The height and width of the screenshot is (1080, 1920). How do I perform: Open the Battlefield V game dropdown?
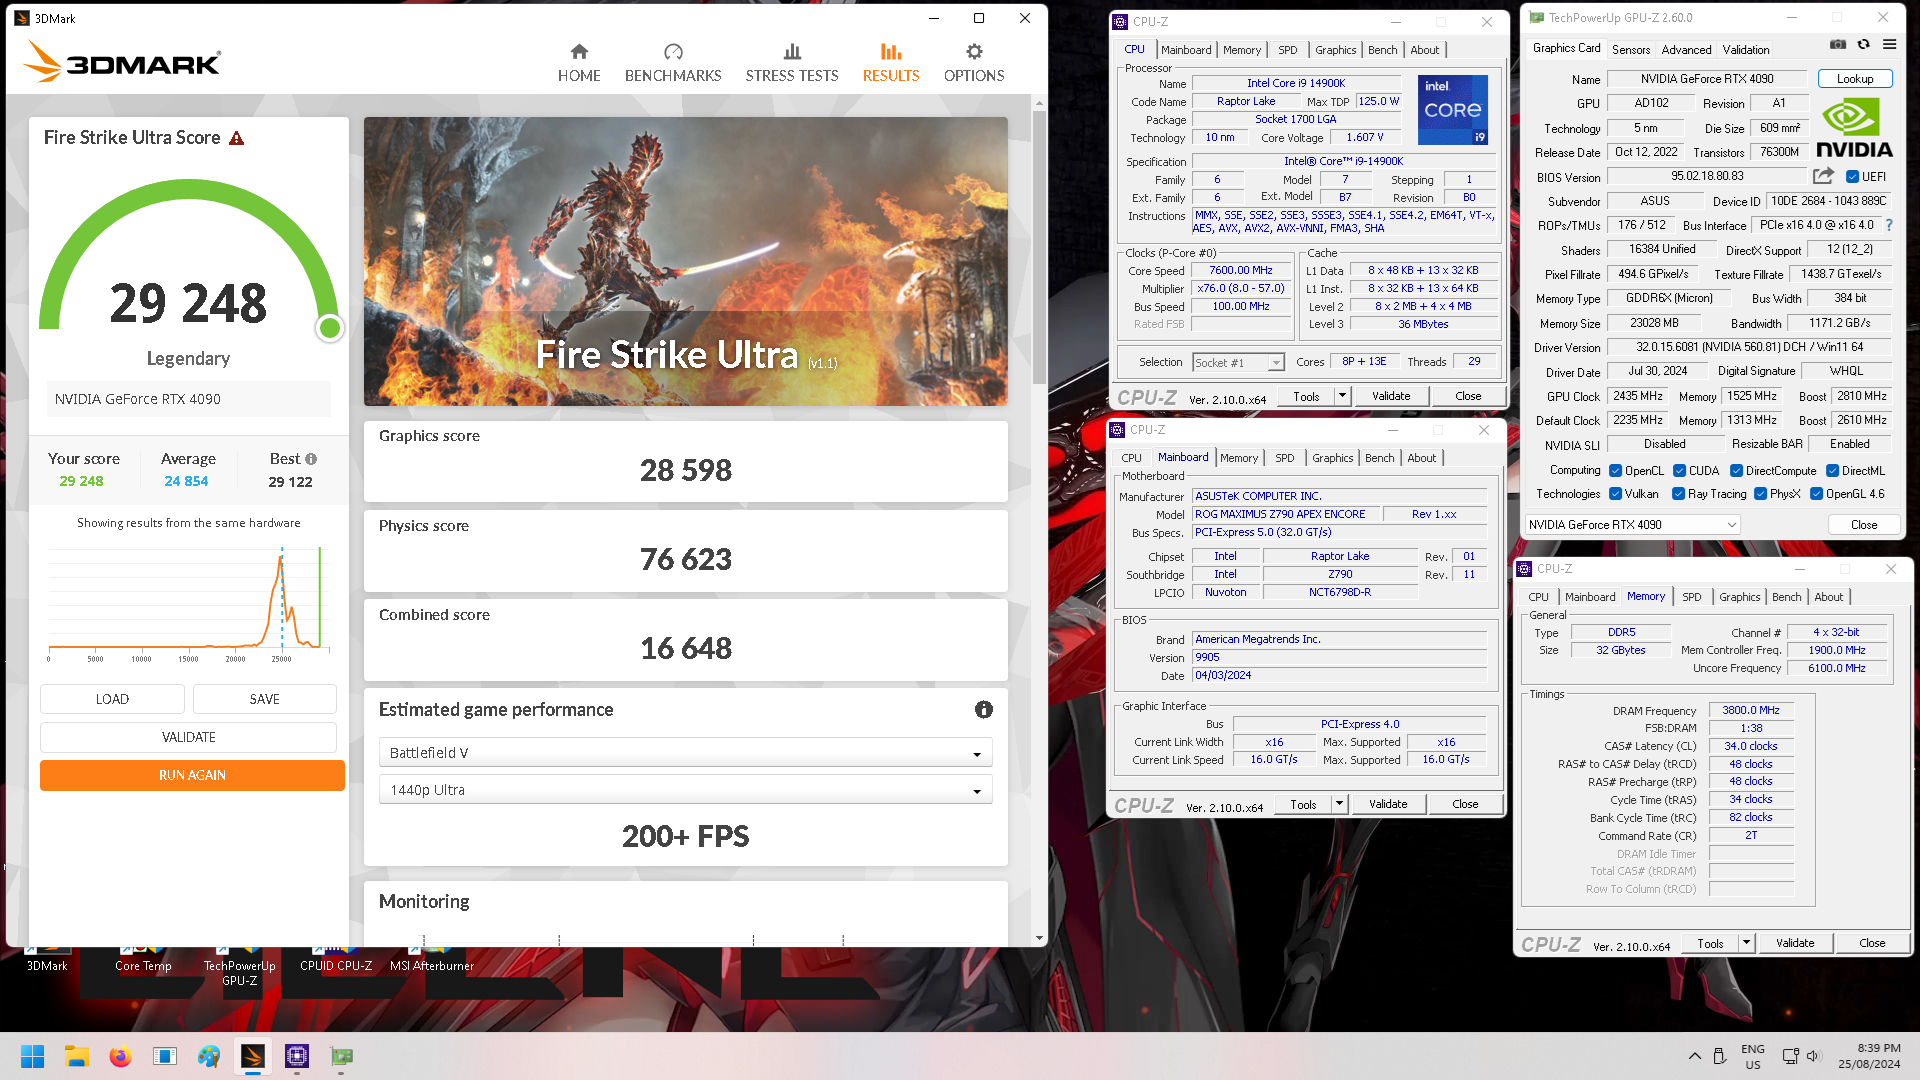point(685,753)
